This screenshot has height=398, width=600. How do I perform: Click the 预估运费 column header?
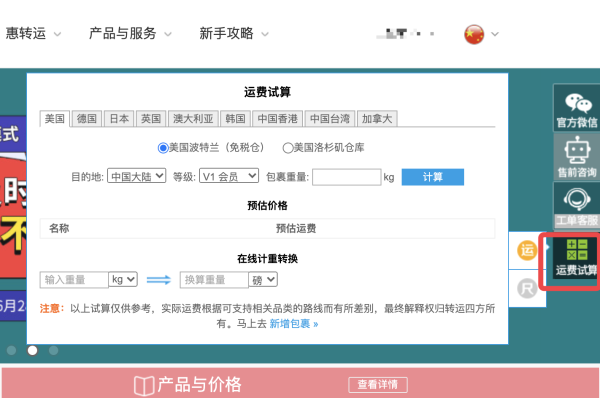point(296,228)
